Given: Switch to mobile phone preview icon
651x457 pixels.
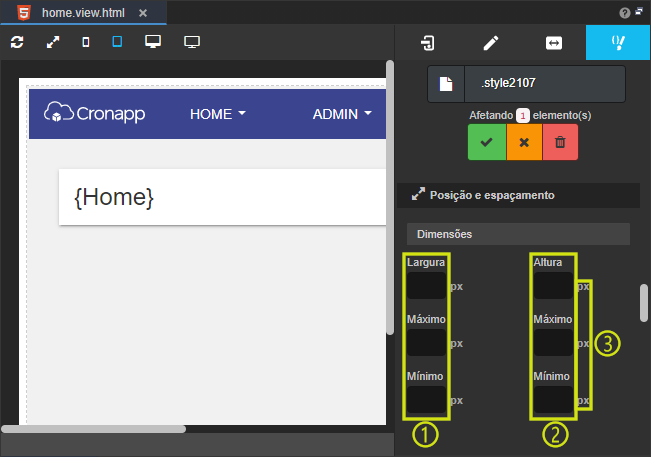Looking at the screenshot, I should click(x=86, y=42).
